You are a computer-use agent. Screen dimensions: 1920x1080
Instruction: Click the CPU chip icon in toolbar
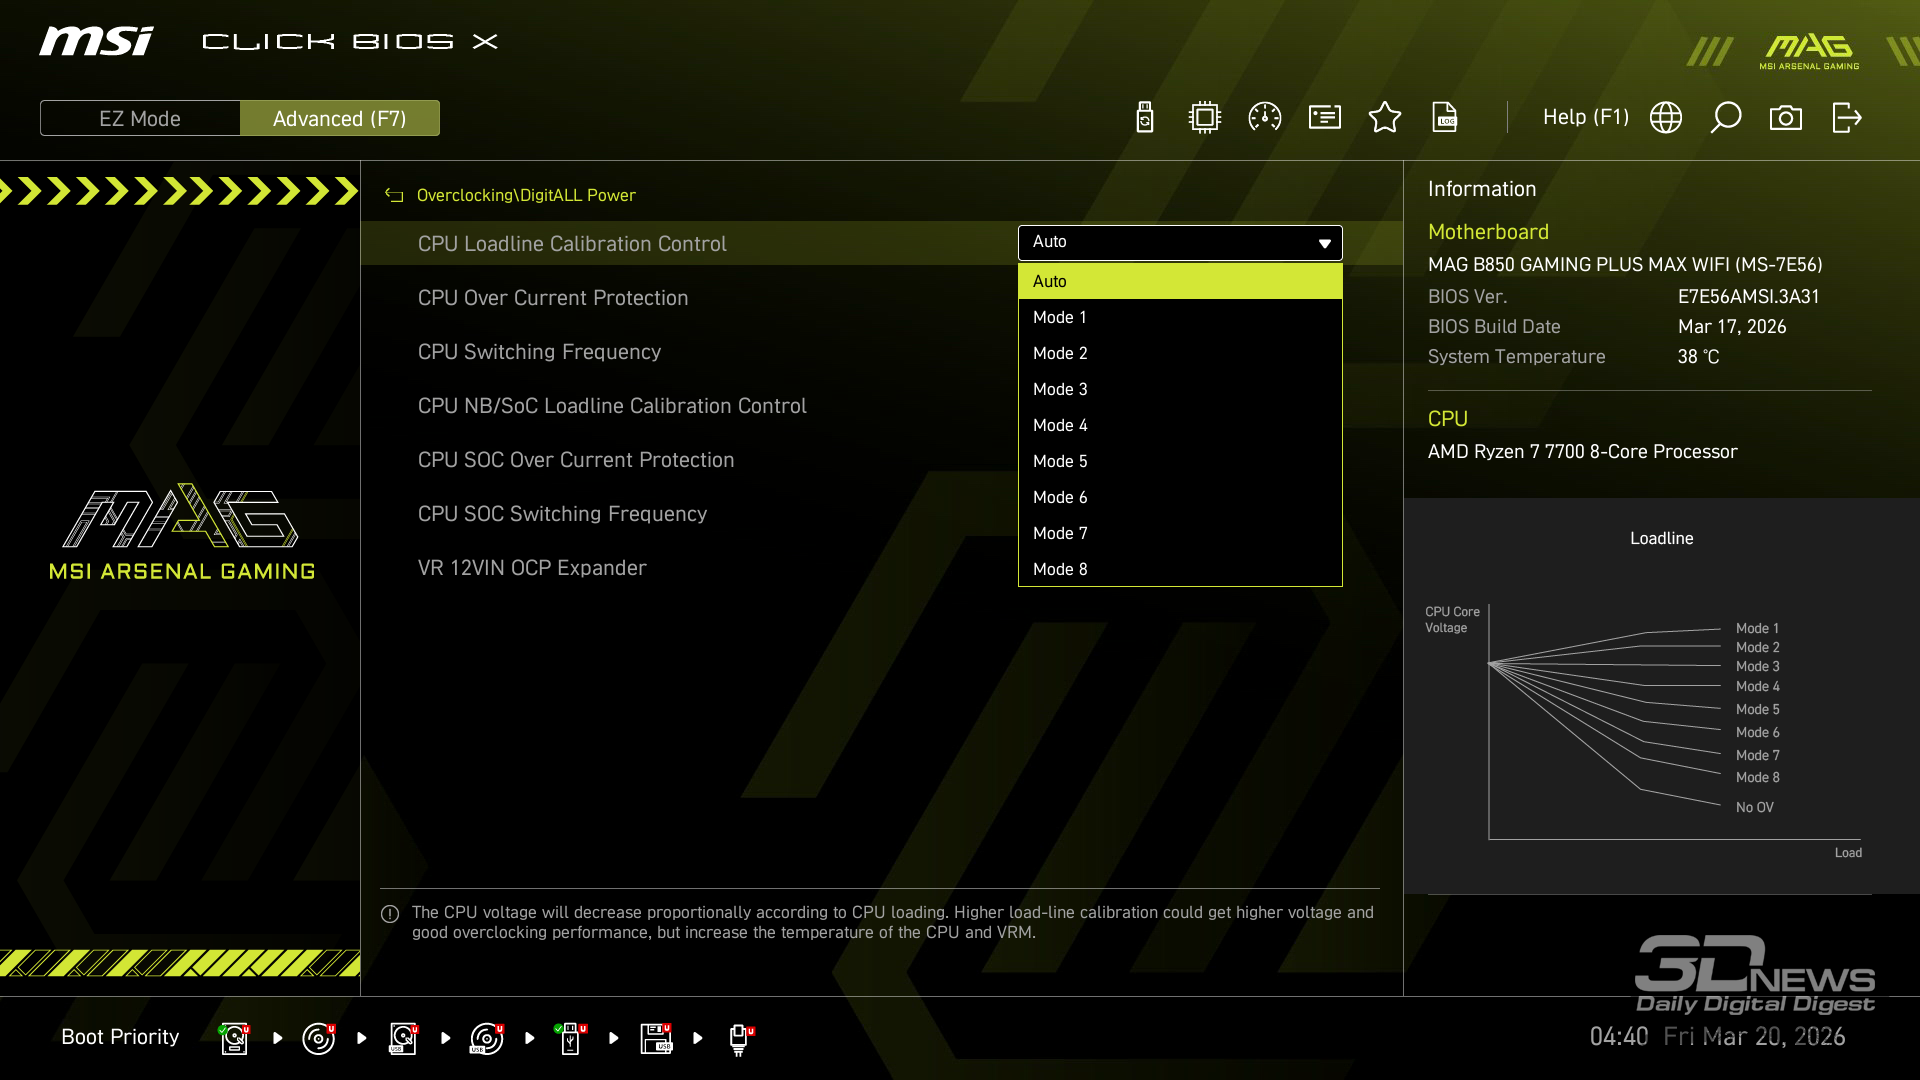(x=1205, y=118)
